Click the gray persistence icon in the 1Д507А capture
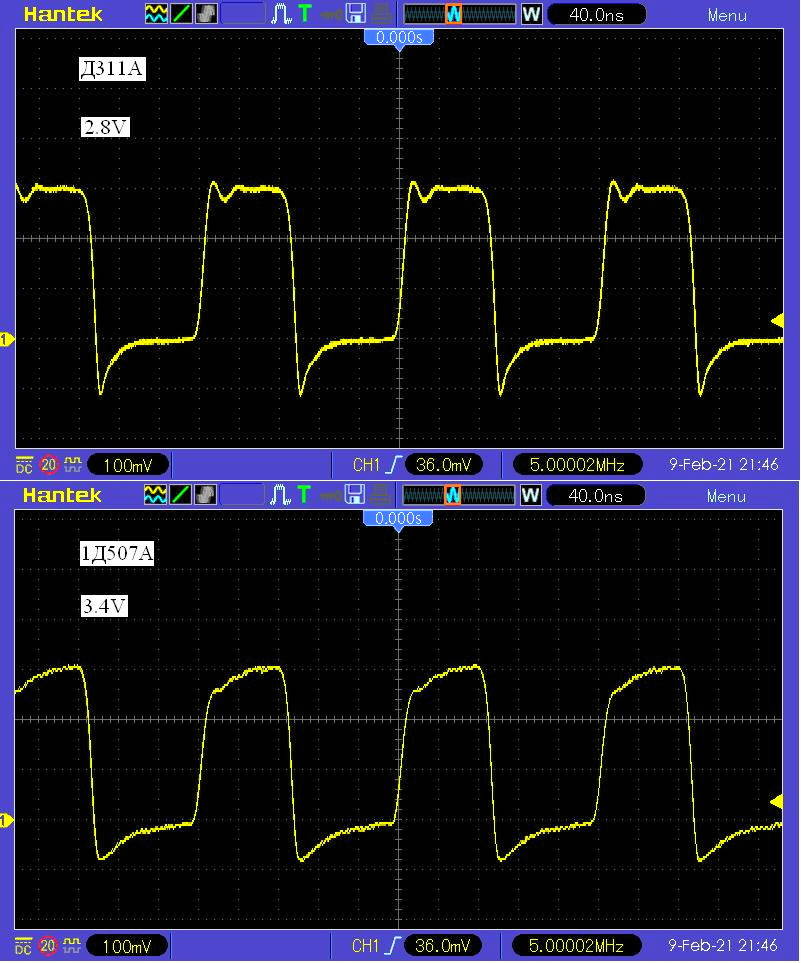801x963 pixels. [205, 494]
